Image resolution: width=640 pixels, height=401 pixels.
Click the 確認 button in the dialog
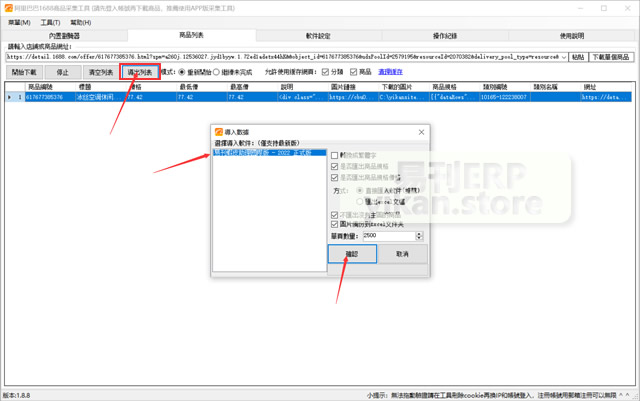[353, 255]
